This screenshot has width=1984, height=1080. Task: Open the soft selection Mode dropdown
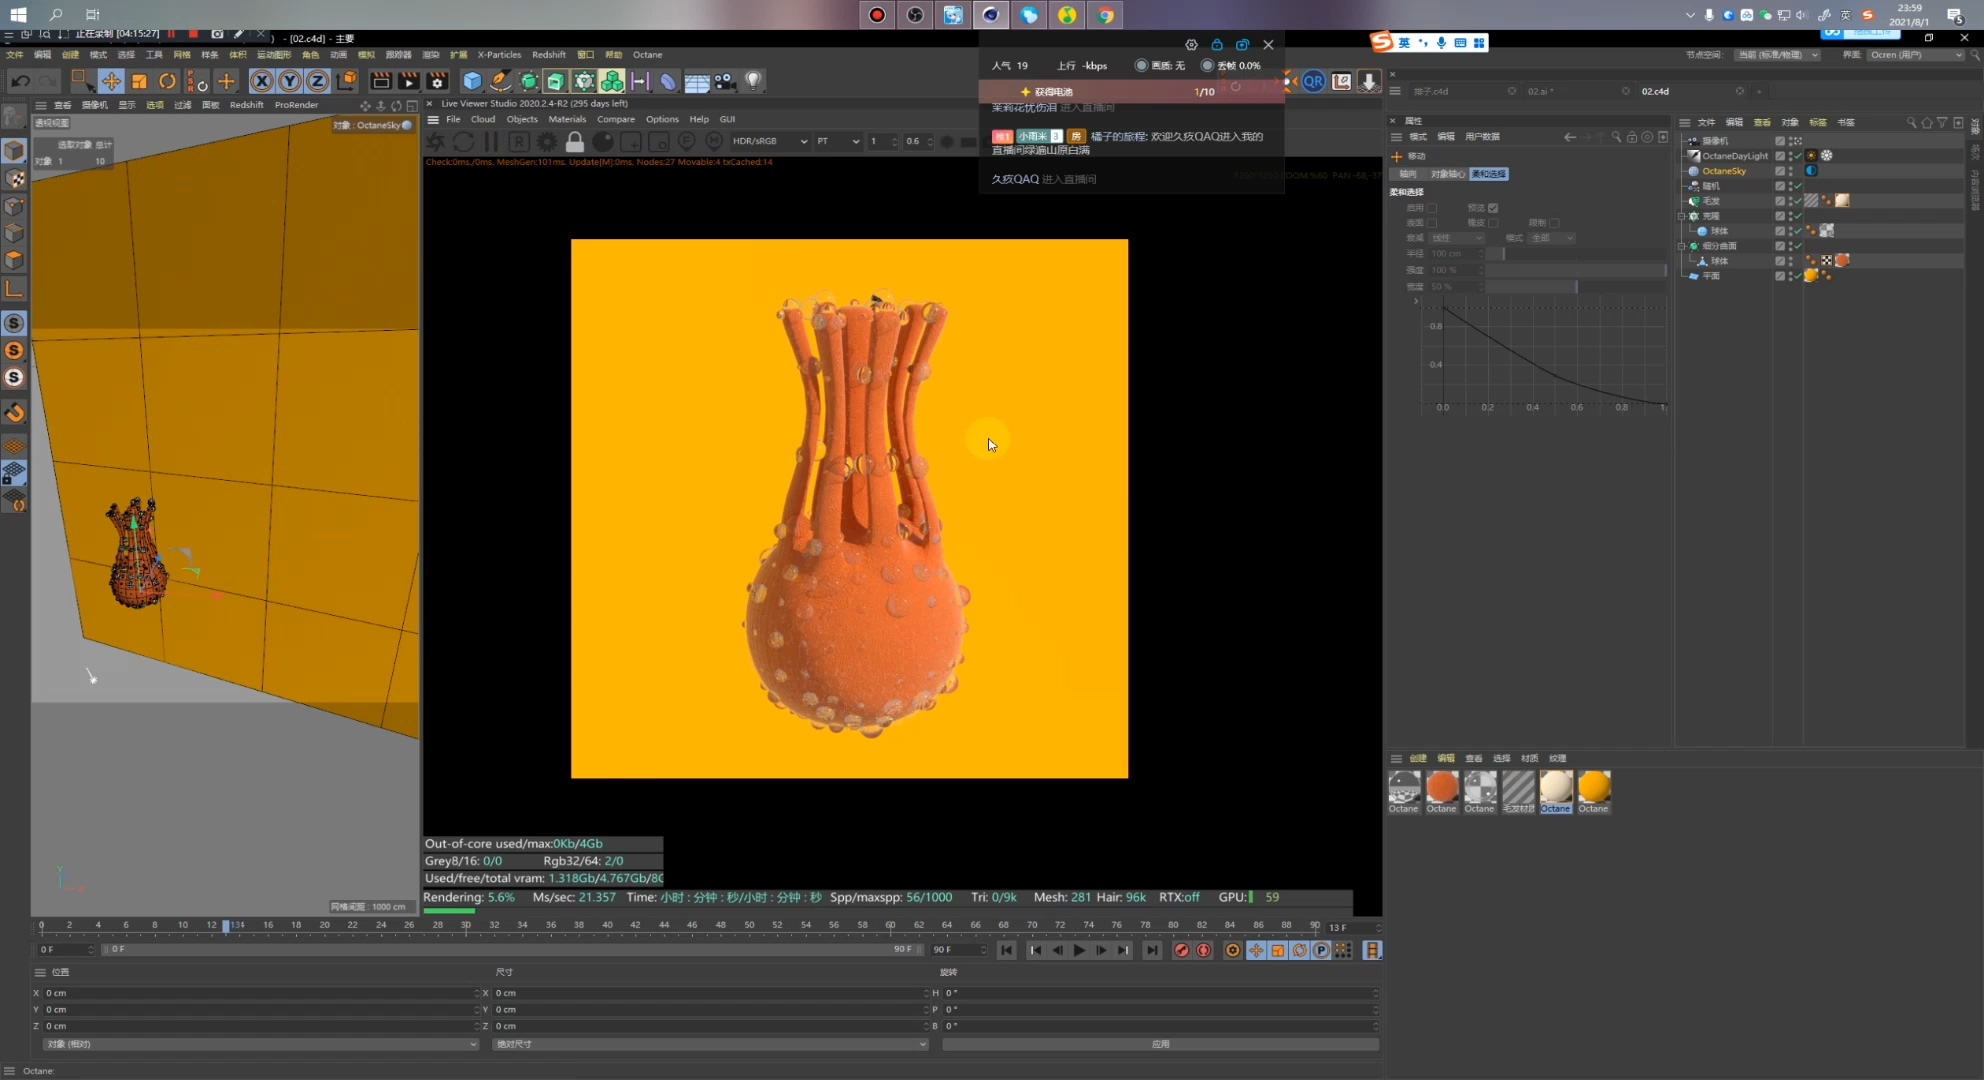[x=1551, y=238]
